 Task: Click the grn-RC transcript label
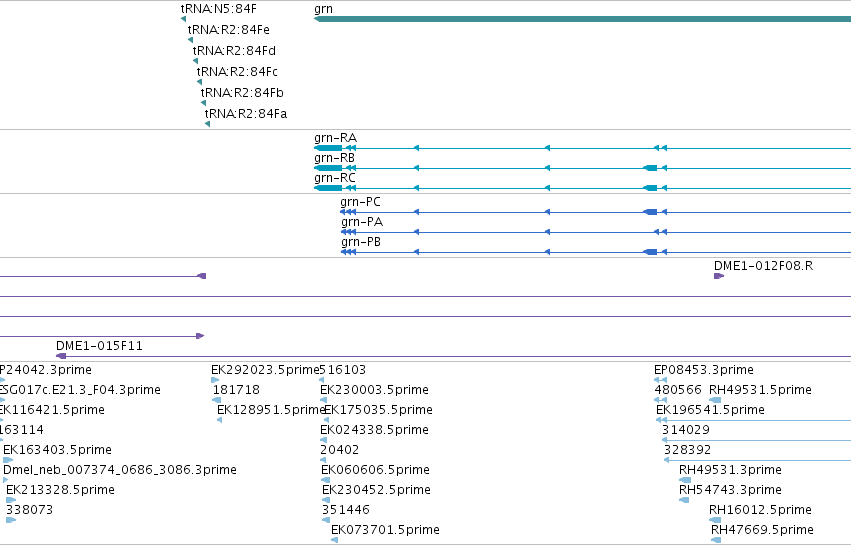coord(335,178)
